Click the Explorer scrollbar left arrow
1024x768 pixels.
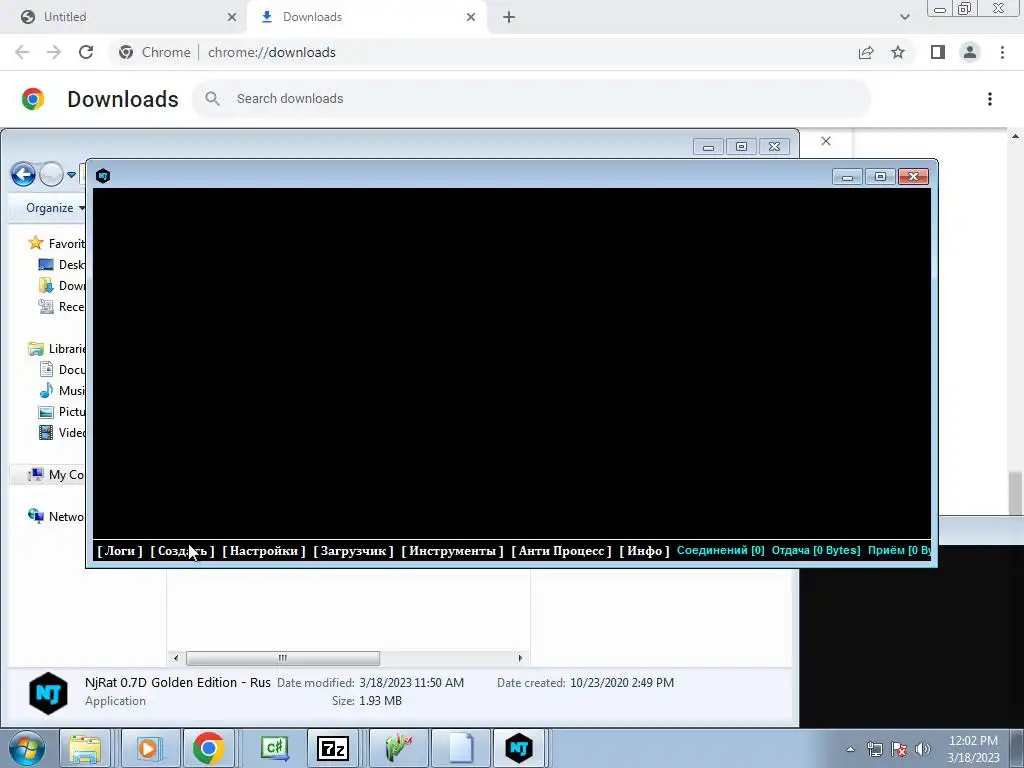175,658
